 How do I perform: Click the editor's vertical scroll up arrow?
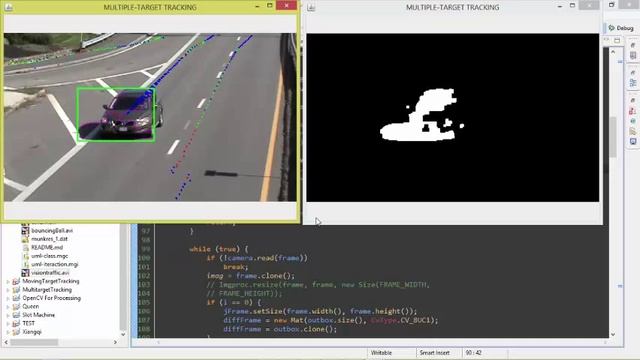tap(613, 52)
